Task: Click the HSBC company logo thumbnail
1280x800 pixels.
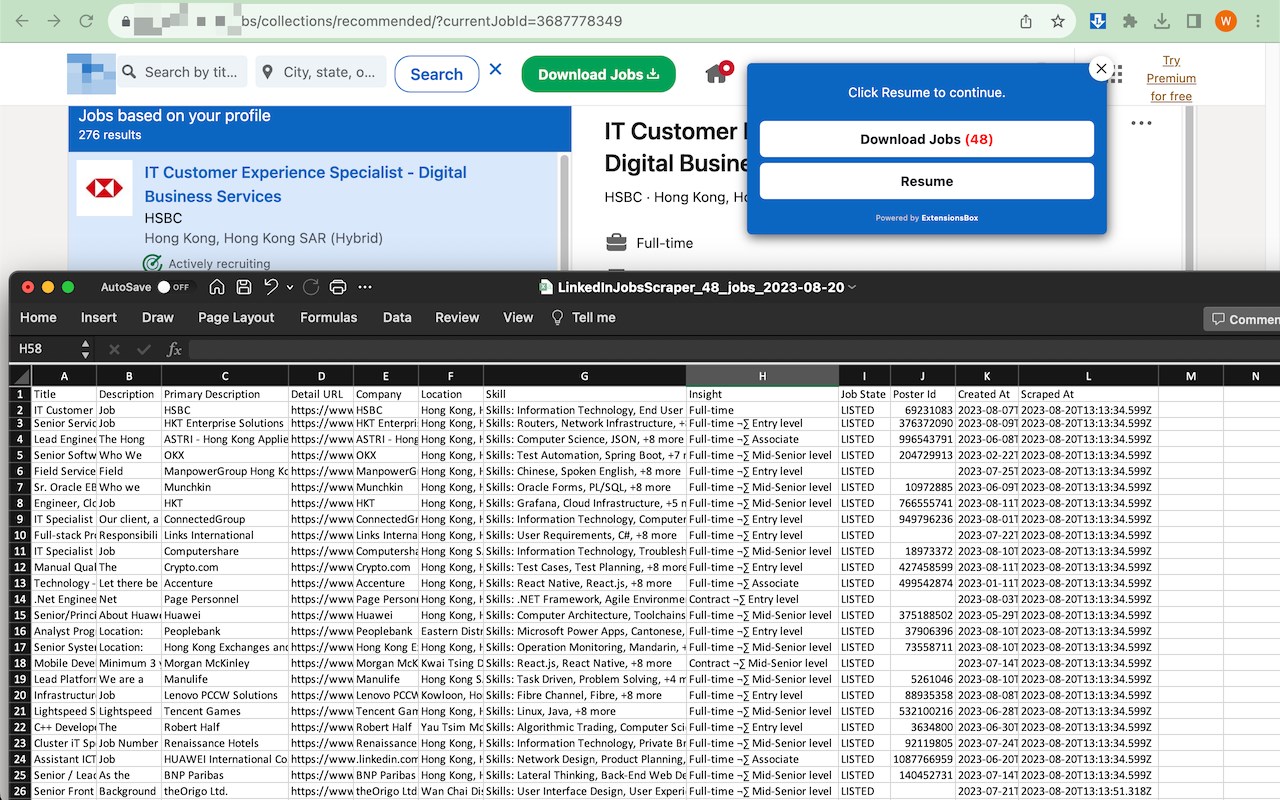Action: click(x=105, y=188)
